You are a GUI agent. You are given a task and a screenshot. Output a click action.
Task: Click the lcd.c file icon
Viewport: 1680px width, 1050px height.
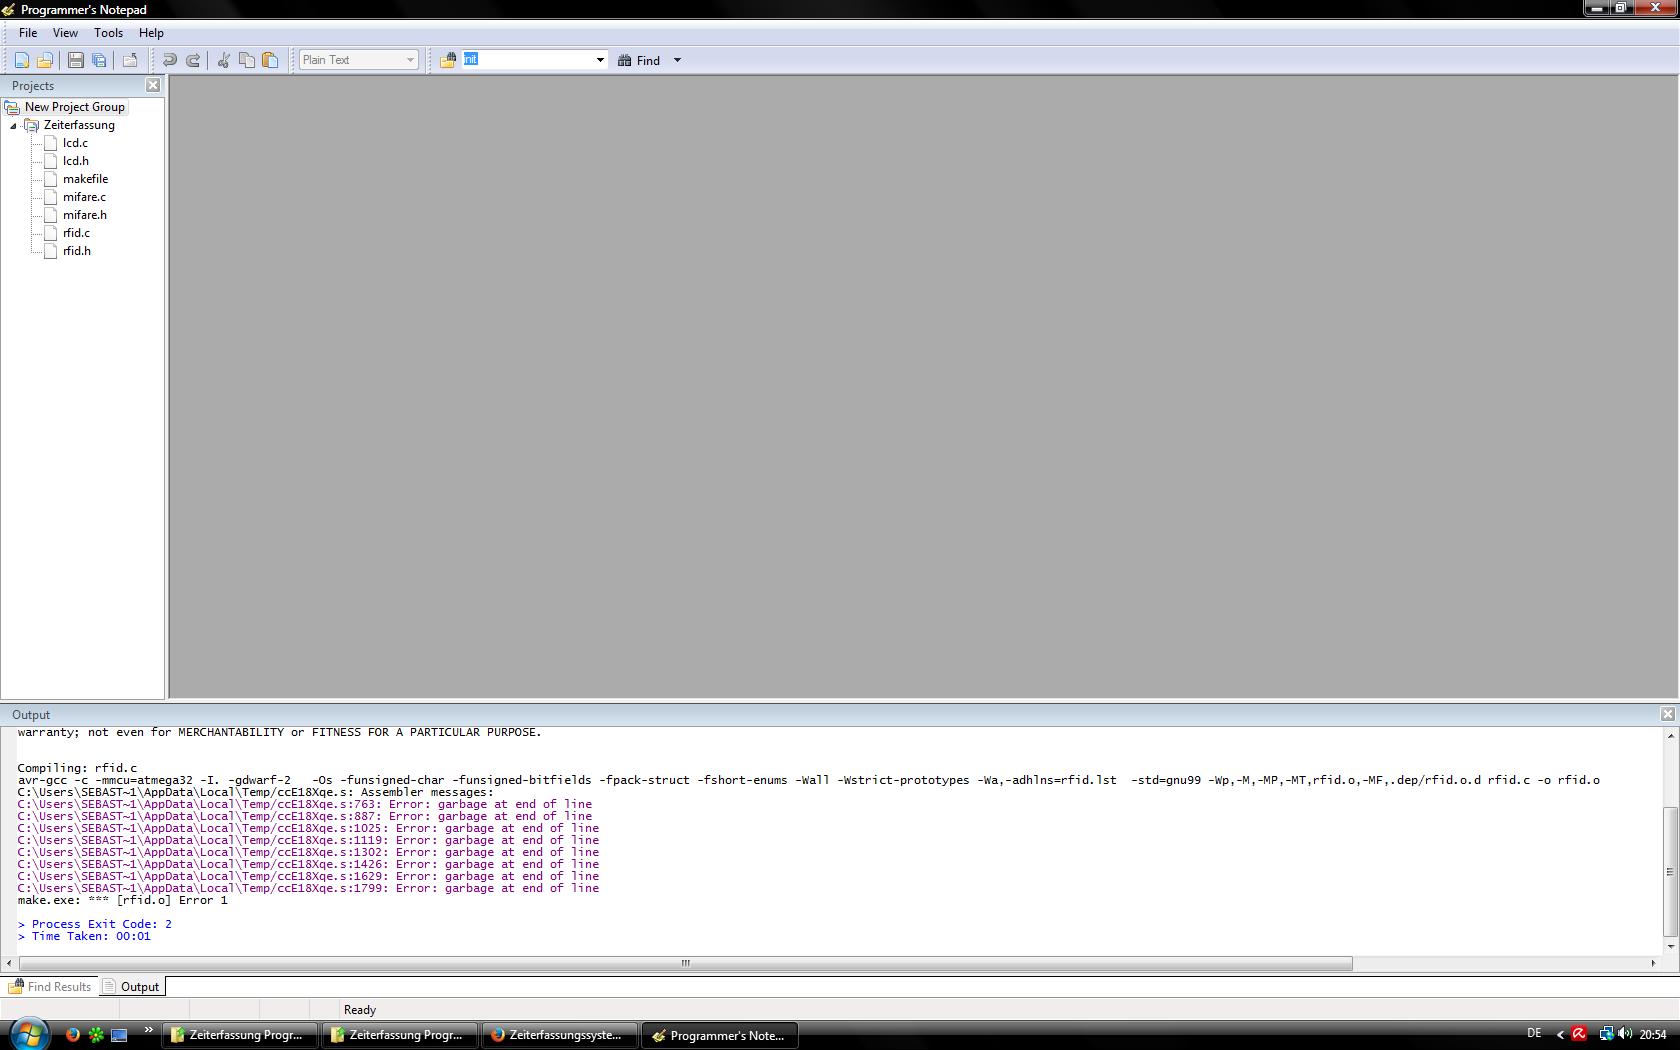pos(51,143)
